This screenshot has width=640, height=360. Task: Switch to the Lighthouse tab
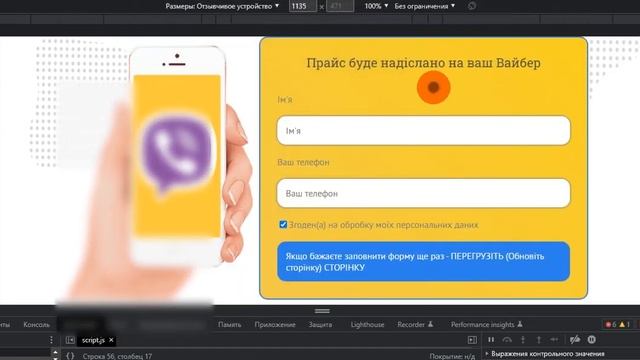(367, 324)
